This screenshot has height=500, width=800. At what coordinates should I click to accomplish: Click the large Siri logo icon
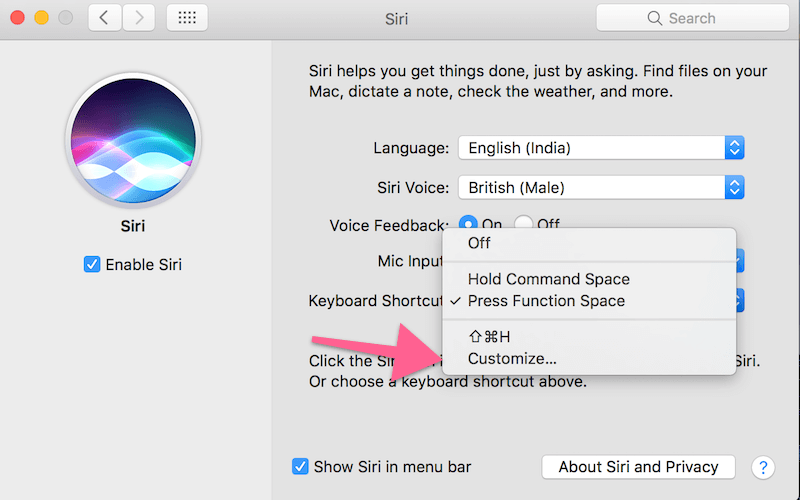pyautogui.click(x=133, y=137)
